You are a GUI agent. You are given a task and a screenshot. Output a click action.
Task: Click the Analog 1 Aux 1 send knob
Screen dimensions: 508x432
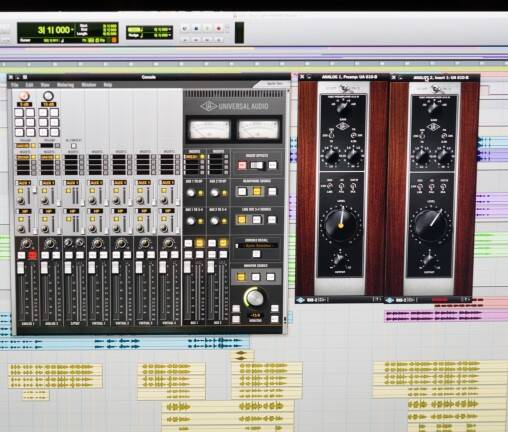tap(21, 200)
